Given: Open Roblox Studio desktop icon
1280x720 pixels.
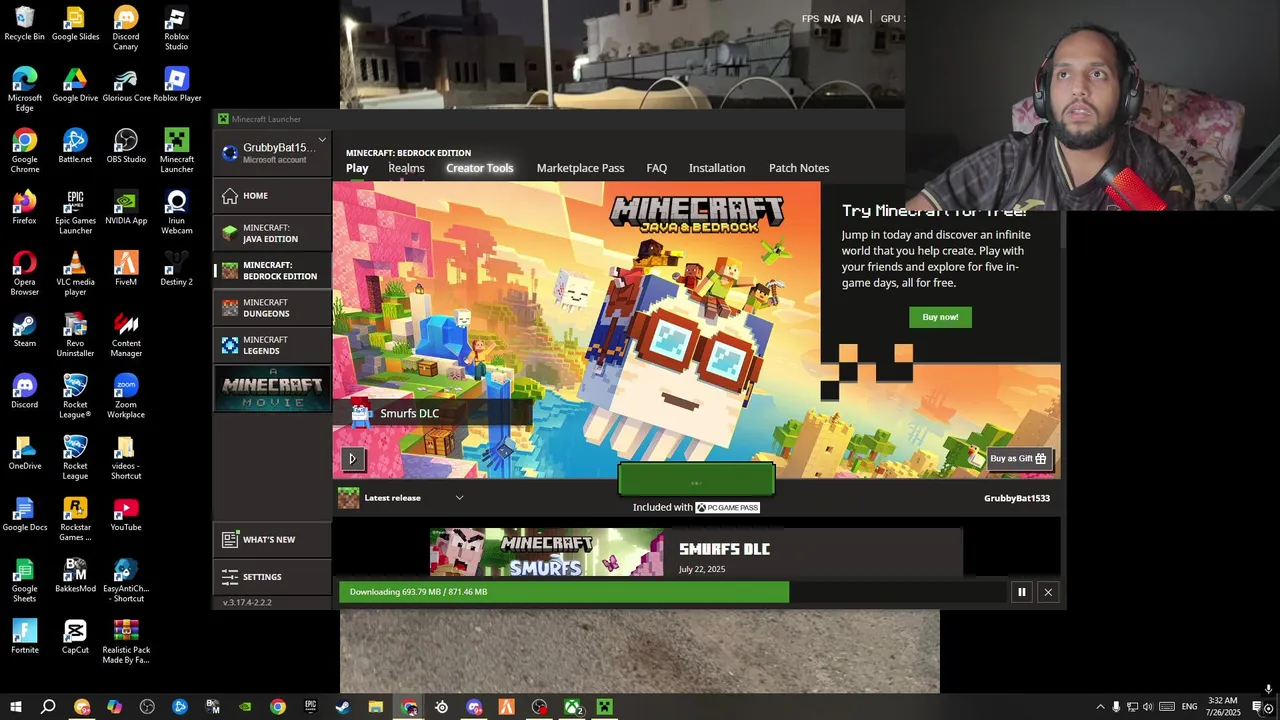Looking at the screenshot, I should point(176,28).
